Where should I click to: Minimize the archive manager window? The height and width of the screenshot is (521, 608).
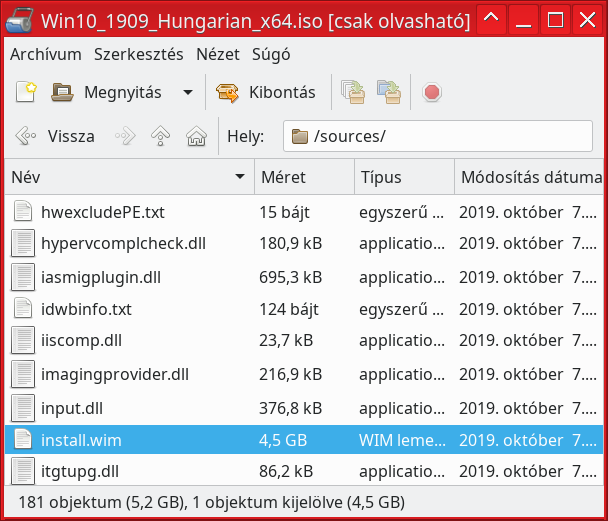tap(523, 19)
